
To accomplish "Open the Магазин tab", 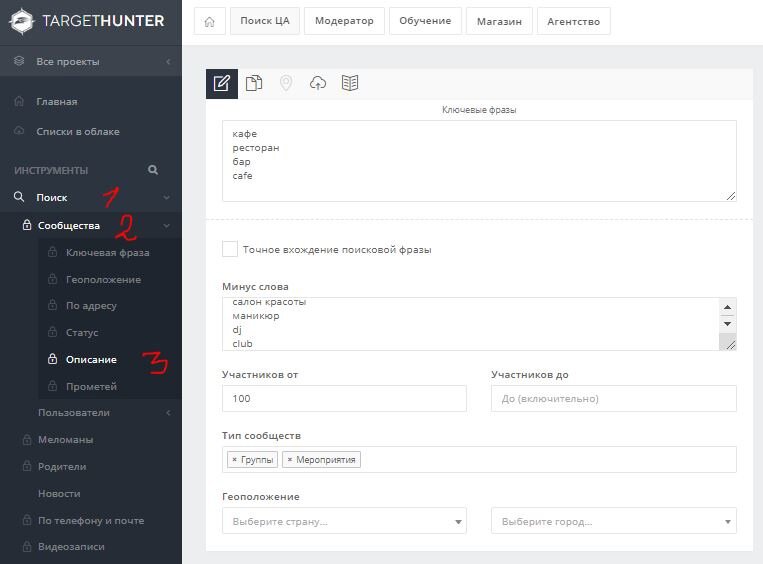I will (499, 21).
